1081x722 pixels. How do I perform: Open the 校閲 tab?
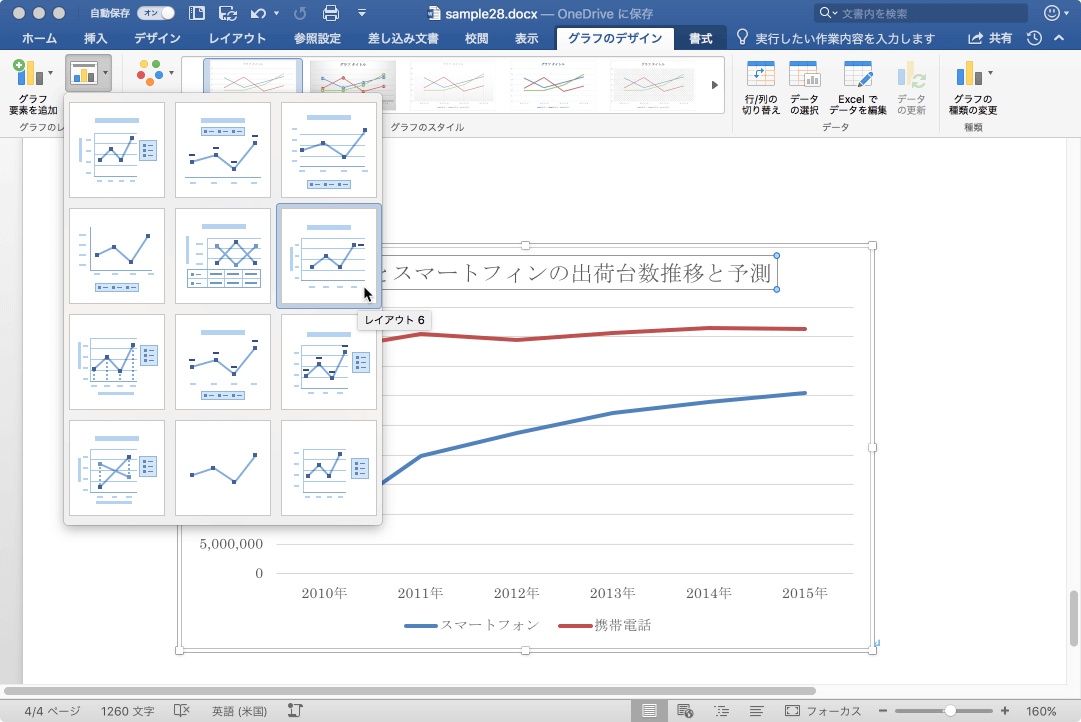476,39
